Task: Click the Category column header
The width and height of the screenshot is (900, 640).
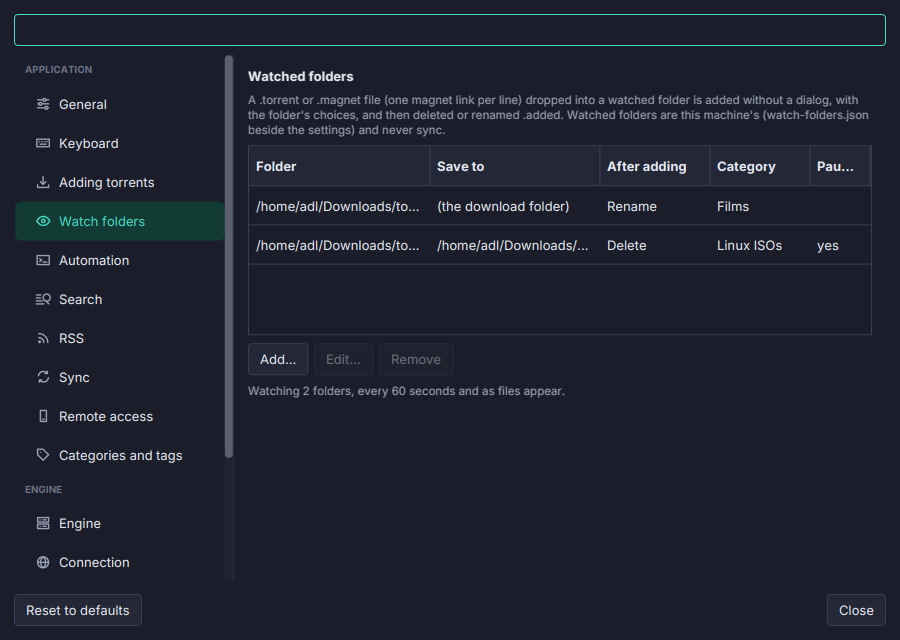Action: coord(759,166)
